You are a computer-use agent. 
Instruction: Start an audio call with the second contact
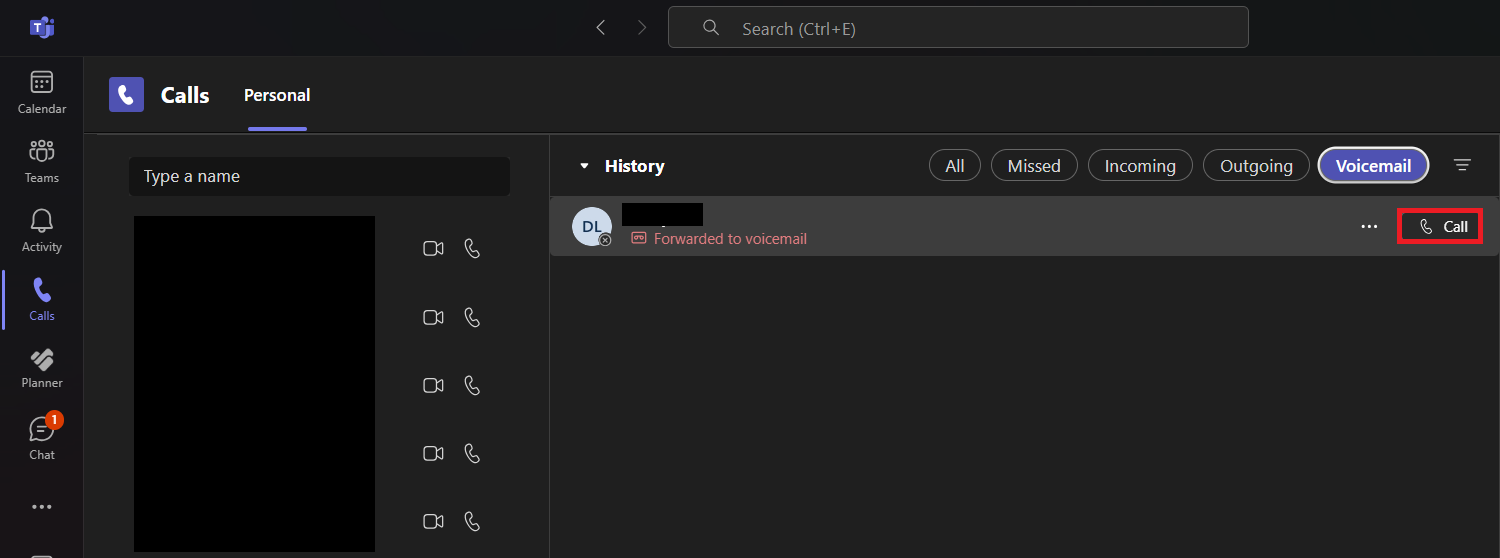[x=472, y=317]
